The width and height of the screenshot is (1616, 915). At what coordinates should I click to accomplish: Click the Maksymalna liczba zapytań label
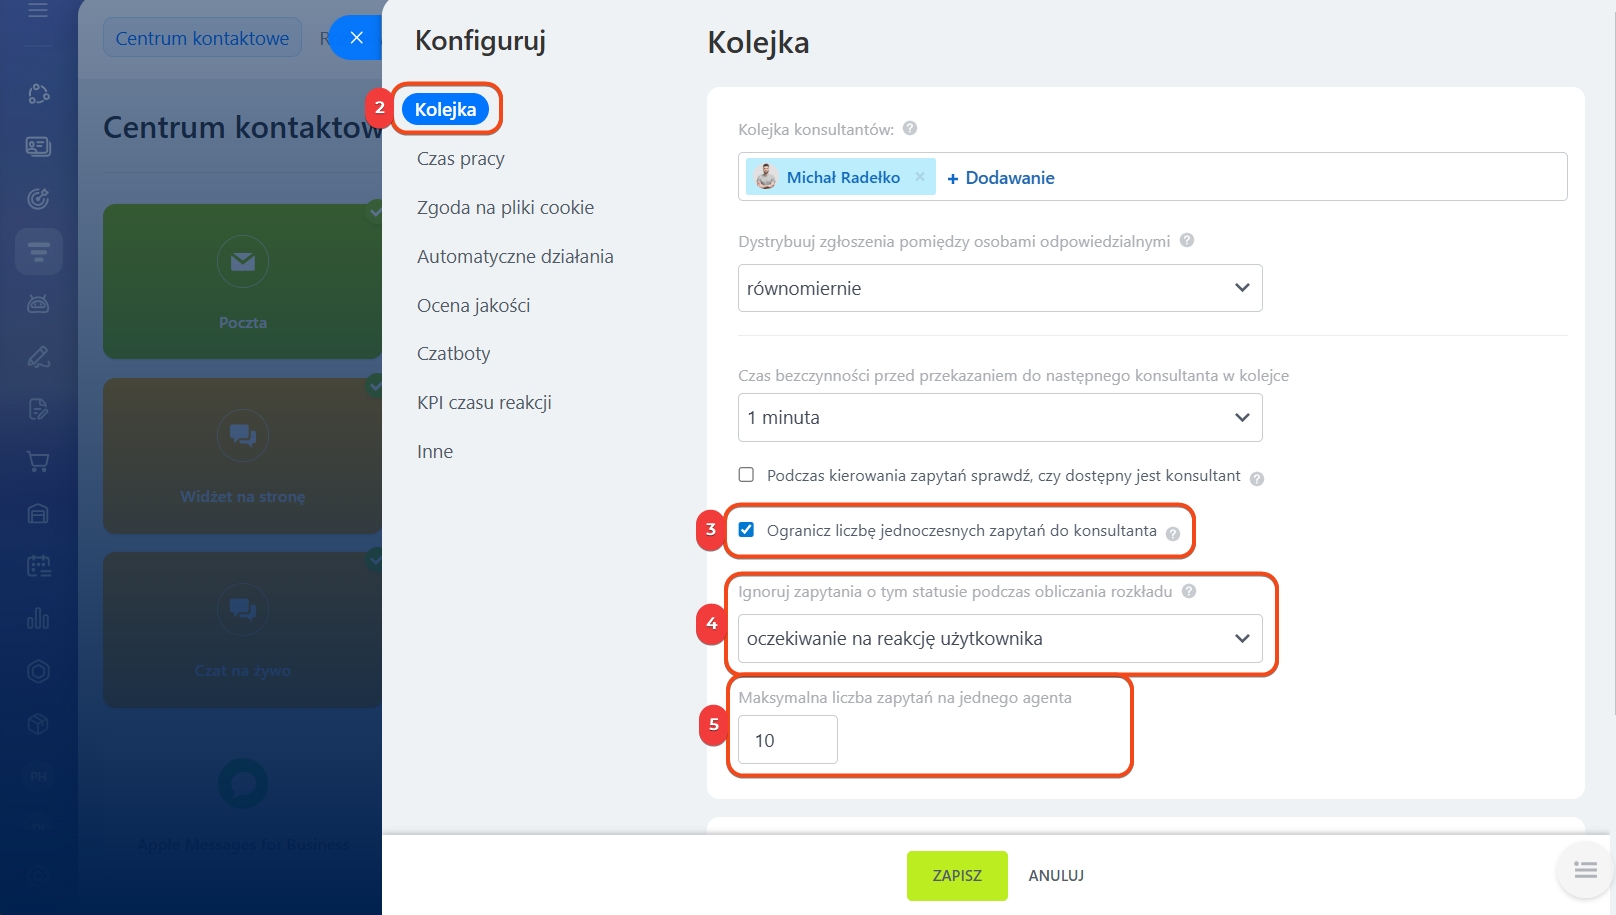905,698
